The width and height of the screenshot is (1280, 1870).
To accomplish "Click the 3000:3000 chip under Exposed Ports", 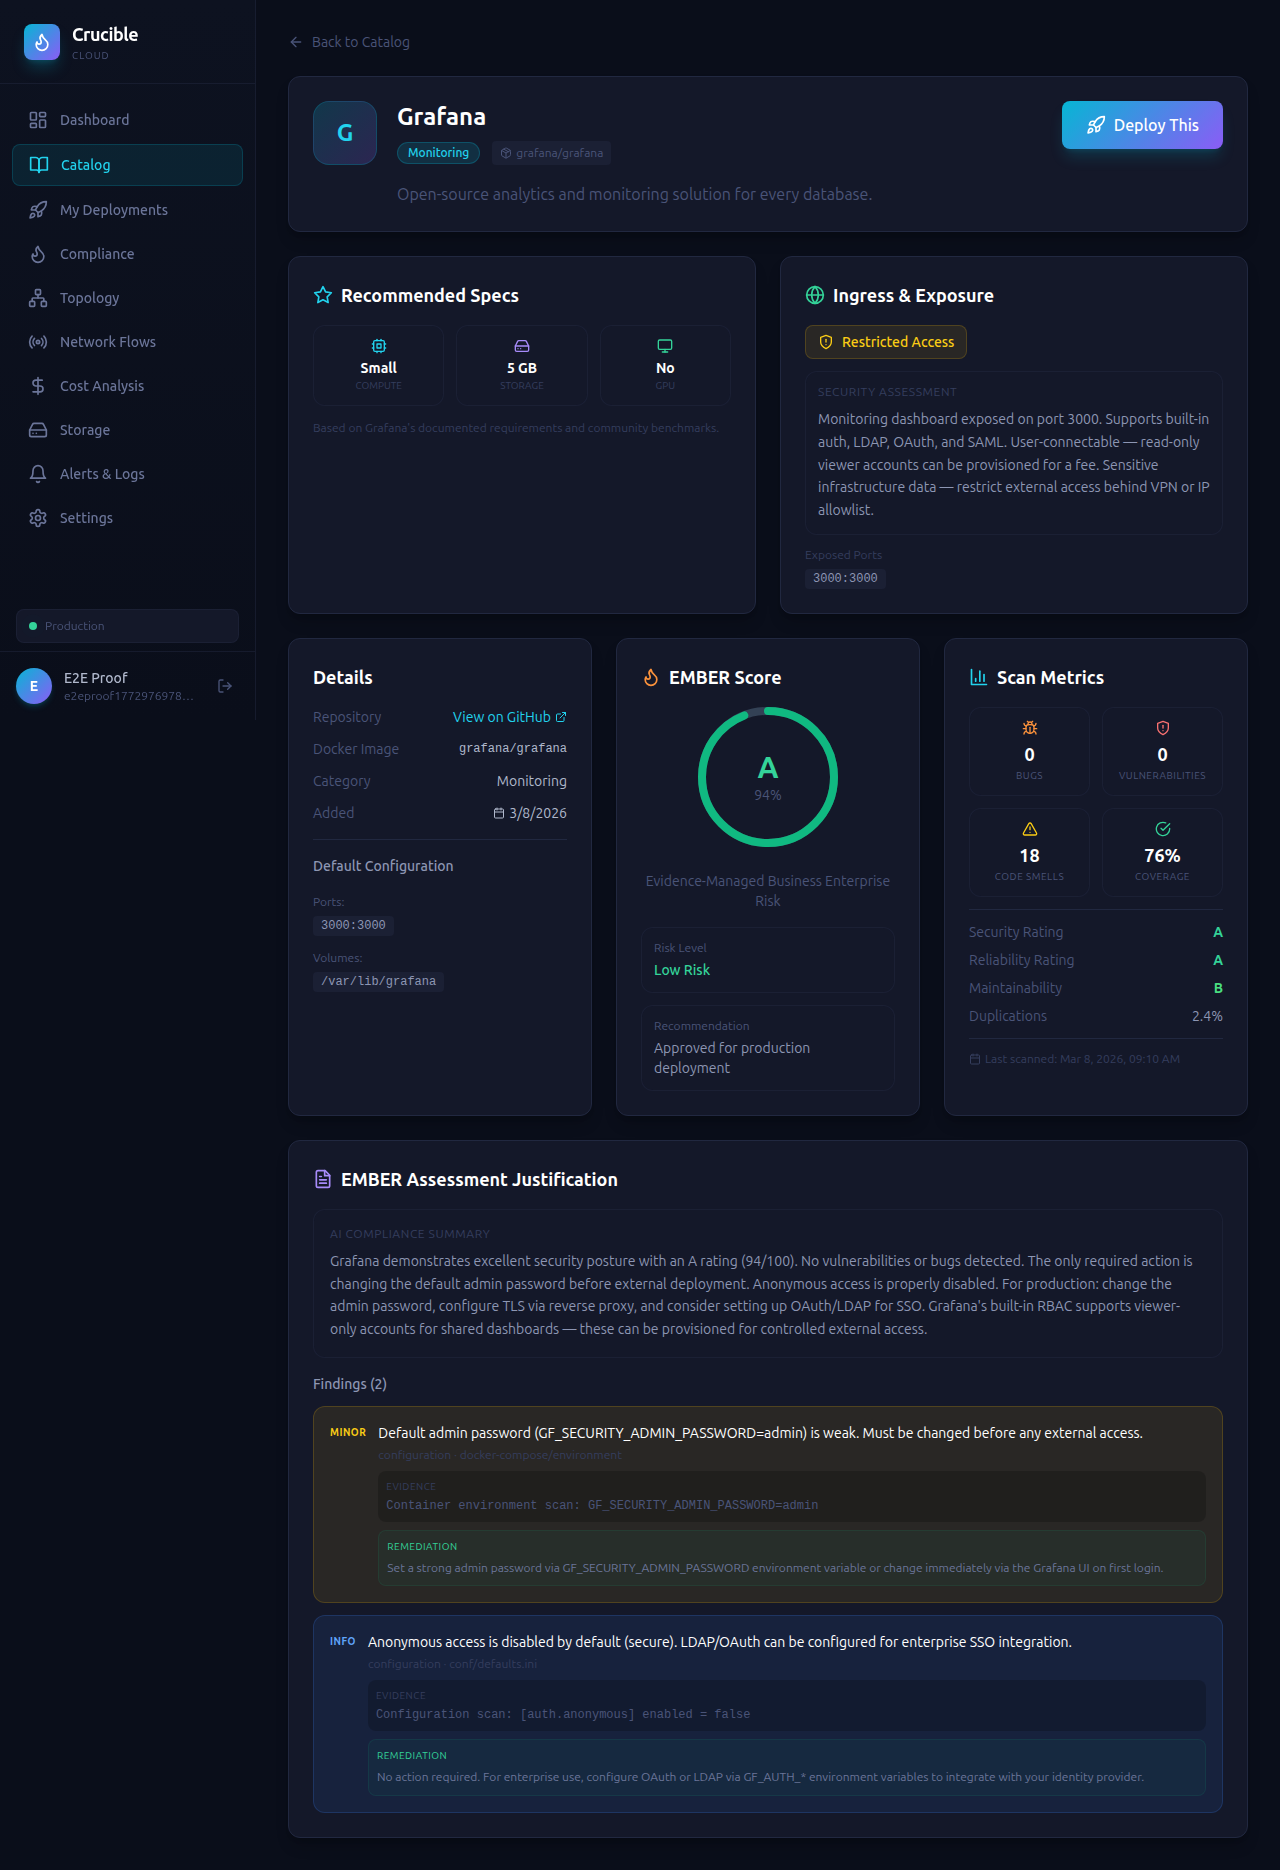I will pos(845,578).
